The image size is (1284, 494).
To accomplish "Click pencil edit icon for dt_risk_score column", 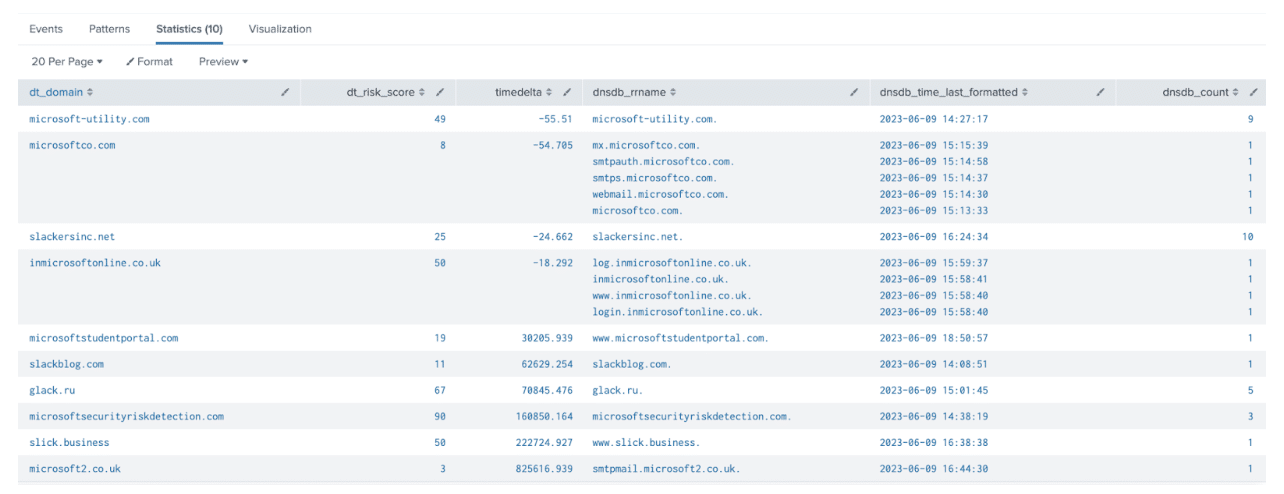I will click(x=441, y=92).
